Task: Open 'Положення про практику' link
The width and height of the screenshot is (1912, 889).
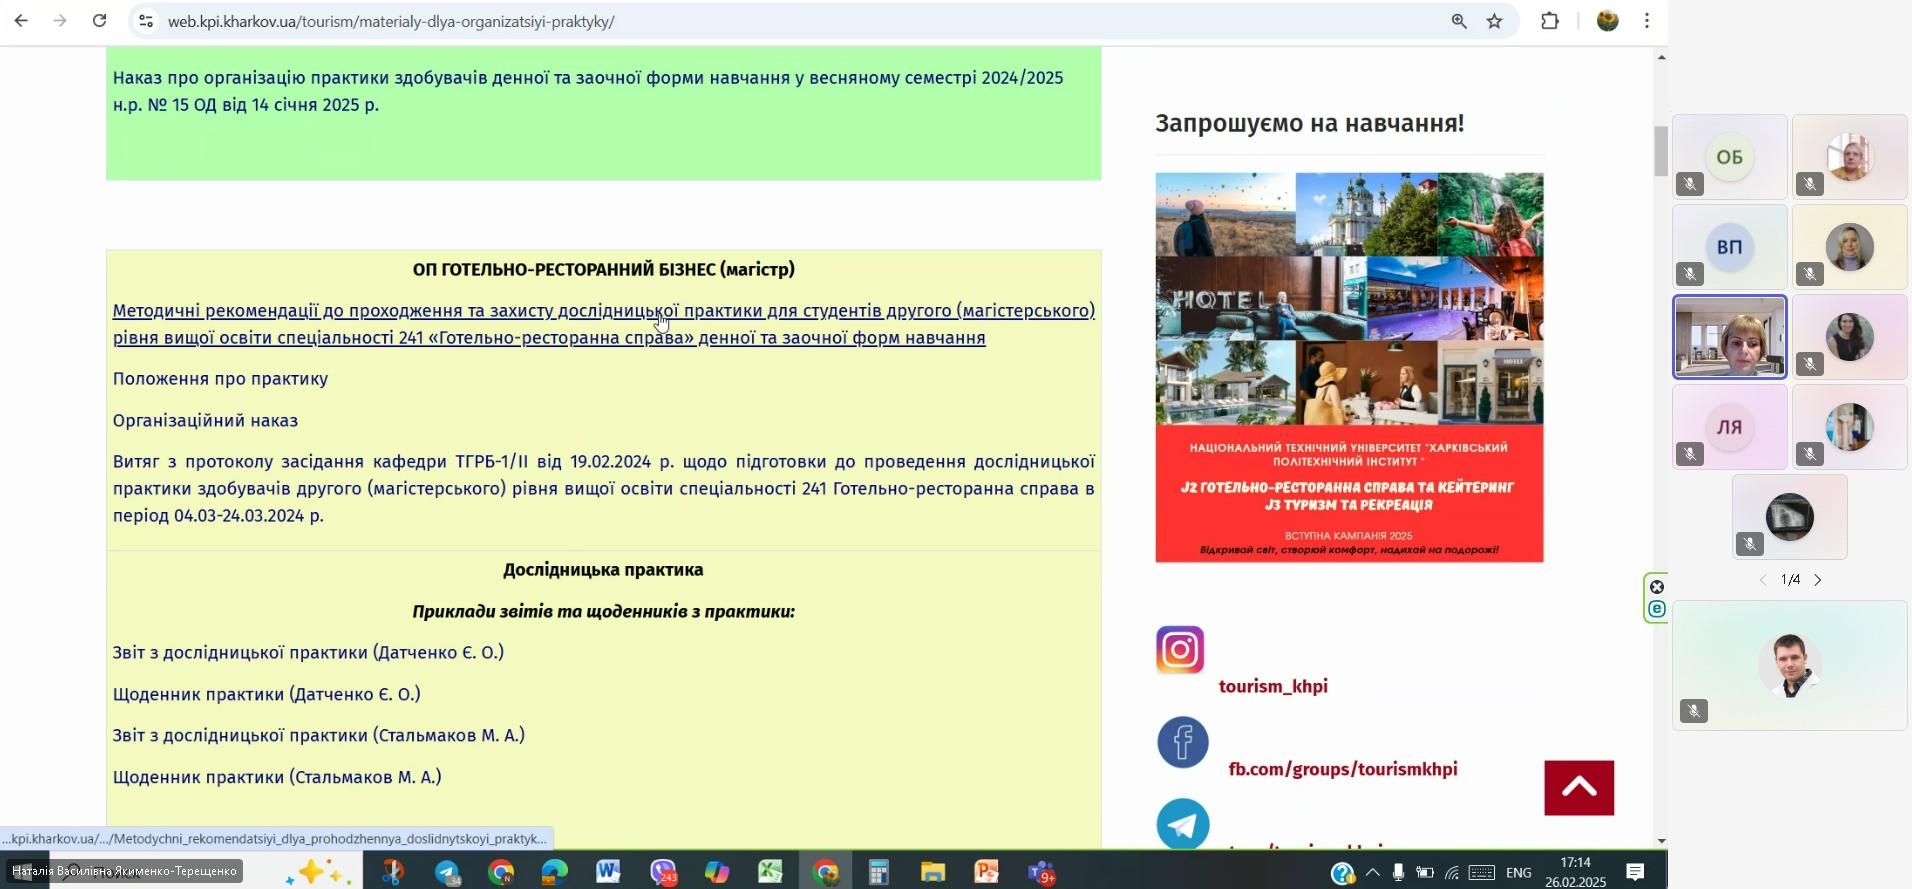Action: click(220, 379)
